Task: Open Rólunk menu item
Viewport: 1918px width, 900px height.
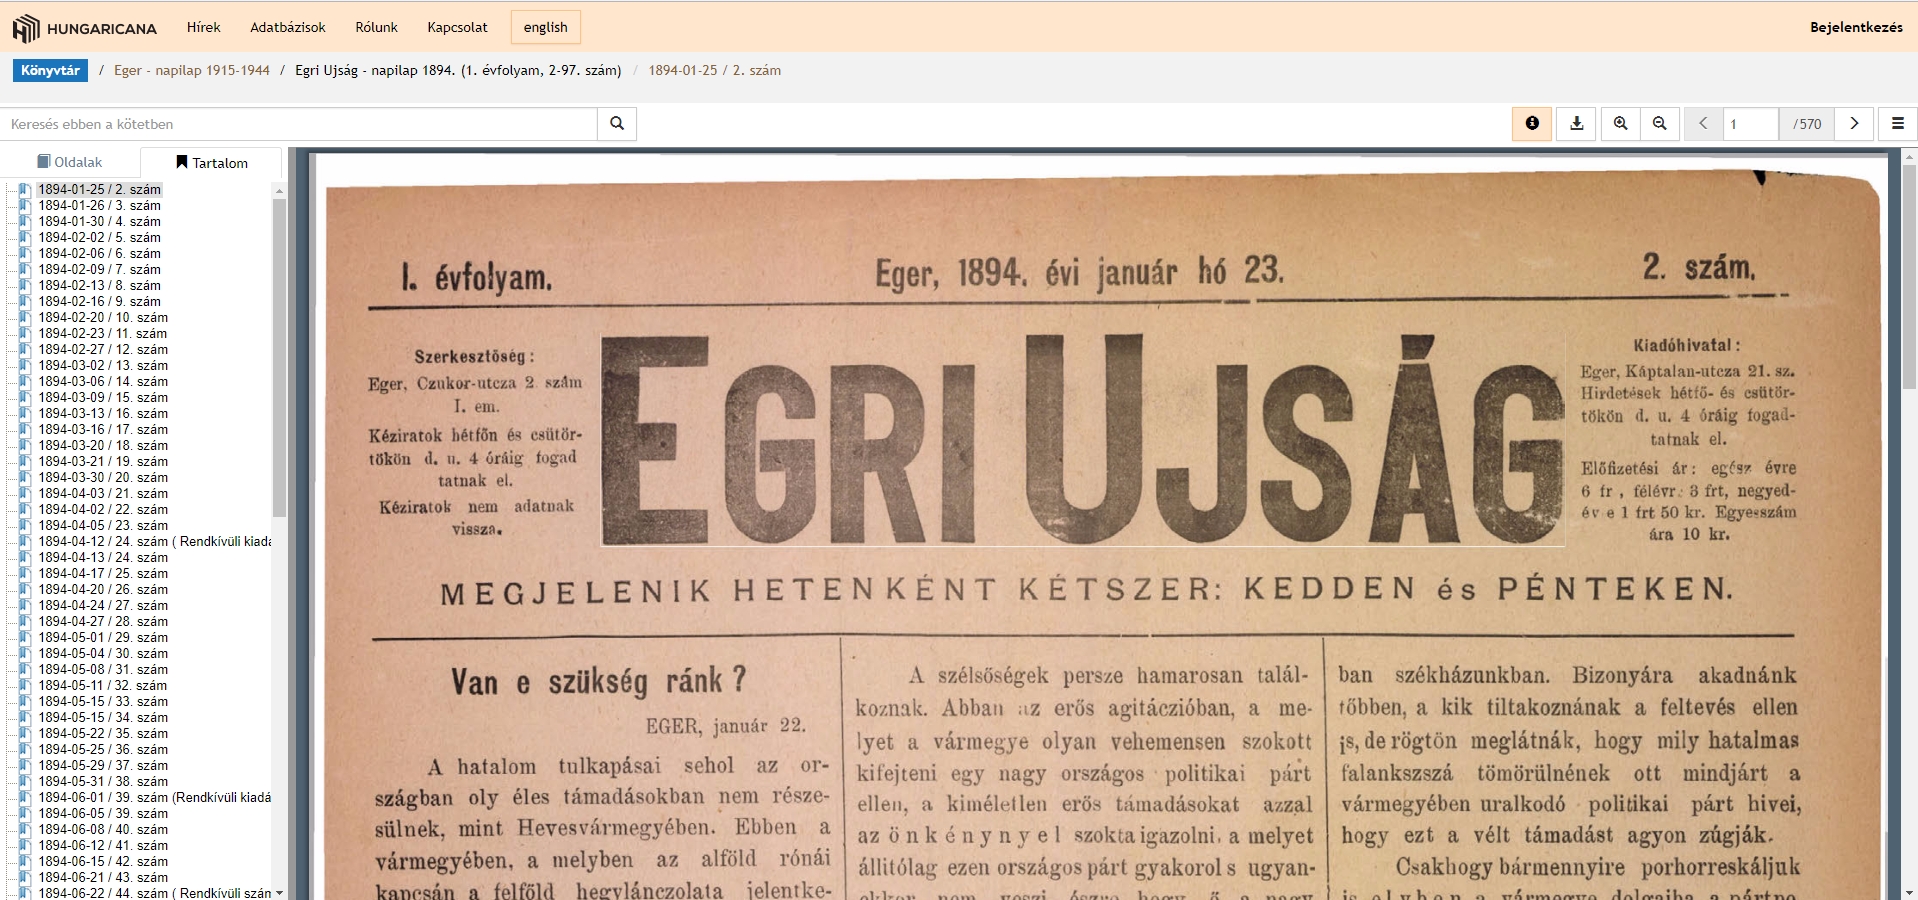Action: [376, 27]
